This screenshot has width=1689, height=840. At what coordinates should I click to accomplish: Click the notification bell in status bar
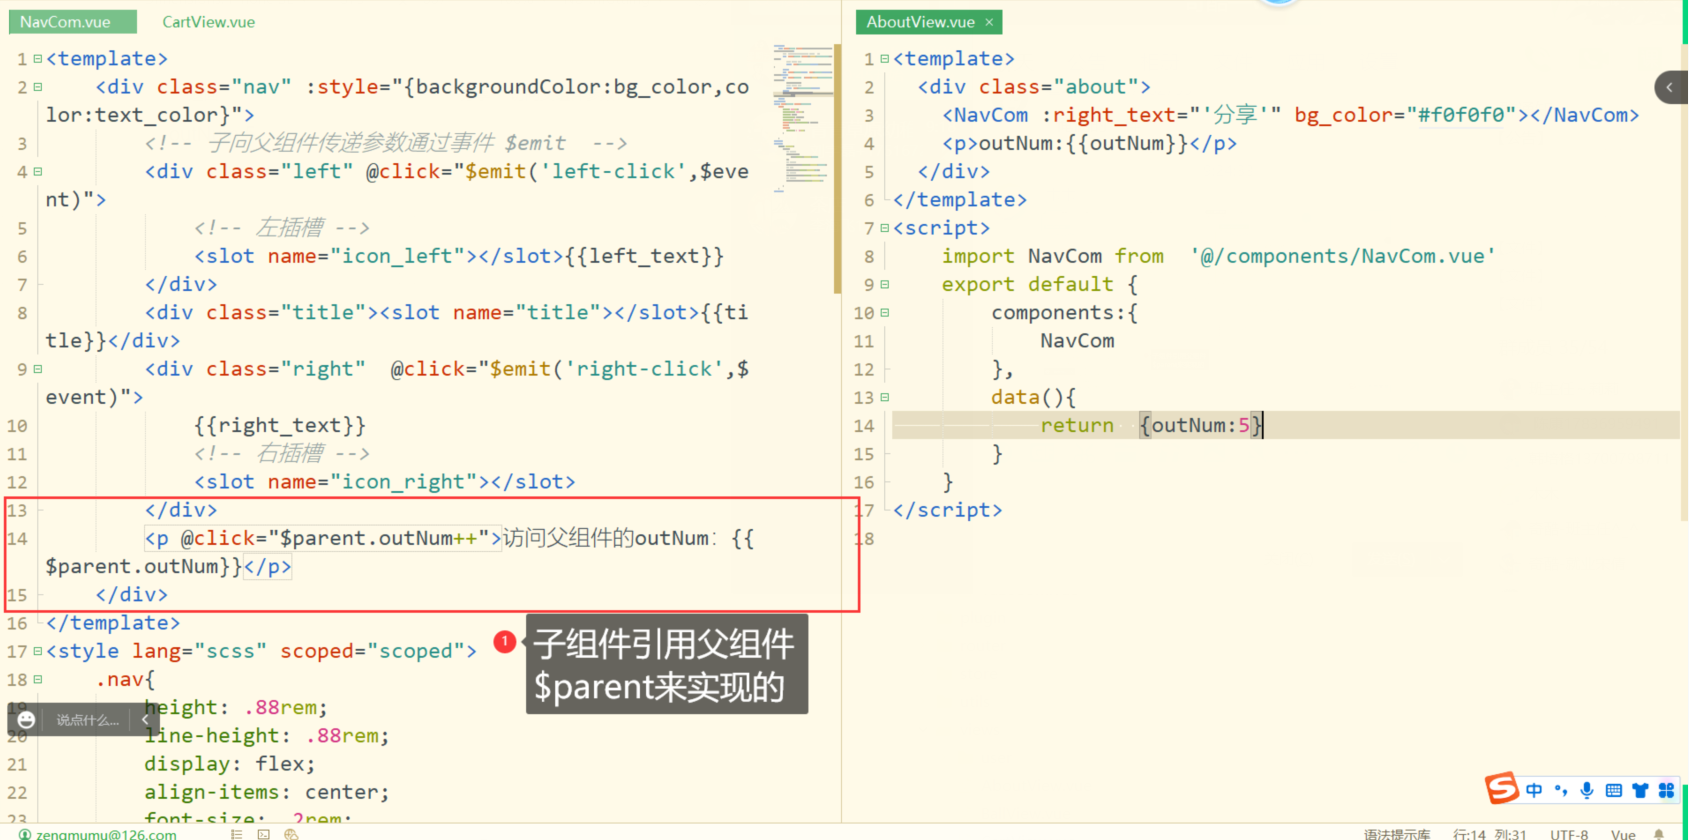(1659, 834)
